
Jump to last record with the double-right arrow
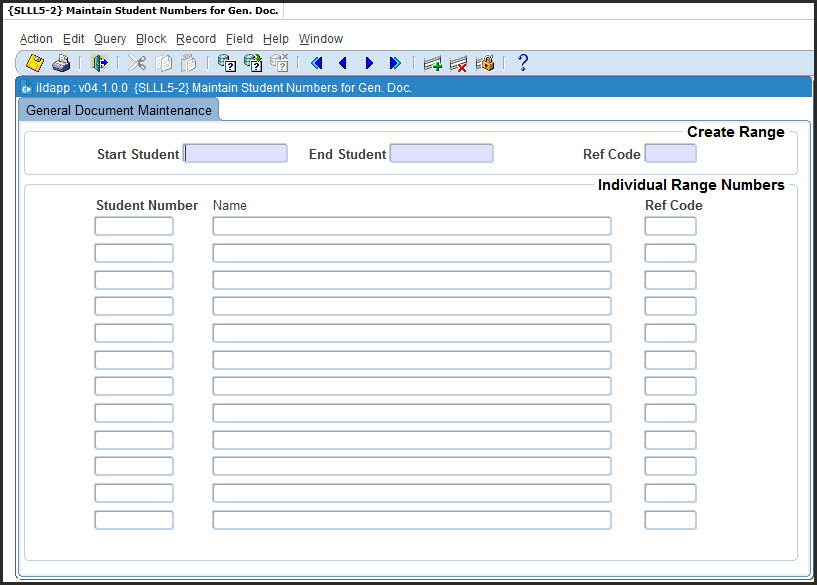(395, 63)
